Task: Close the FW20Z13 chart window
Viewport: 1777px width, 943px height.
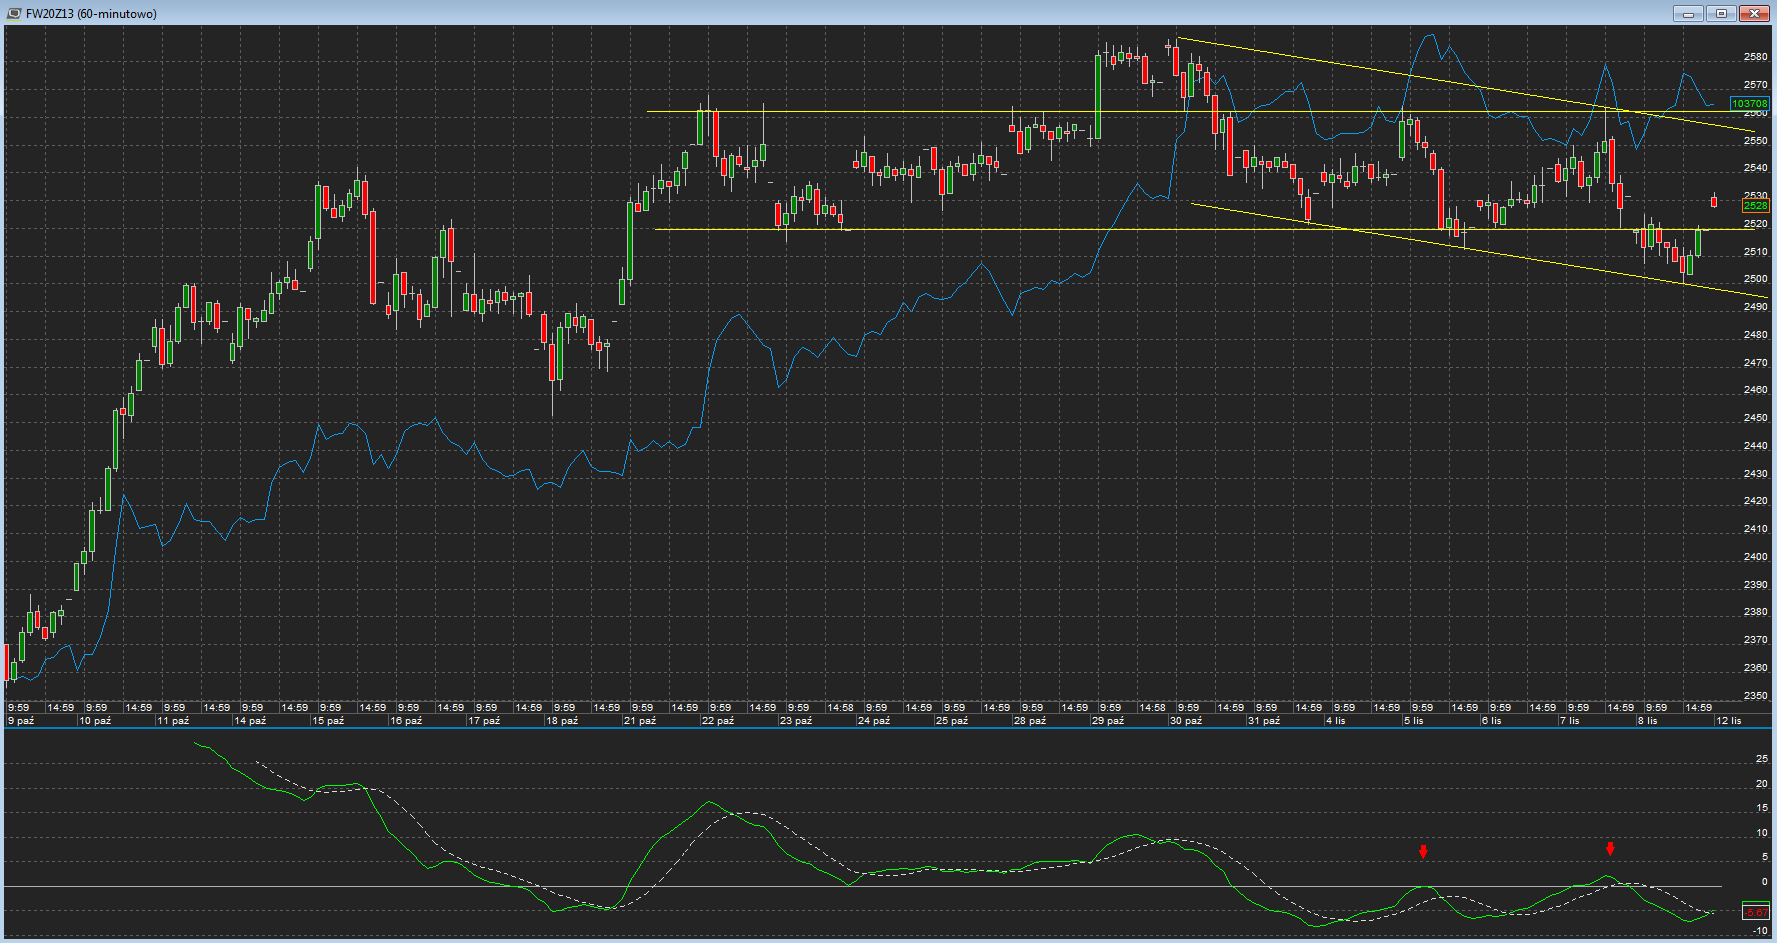Action: [x=1754, y=13]
